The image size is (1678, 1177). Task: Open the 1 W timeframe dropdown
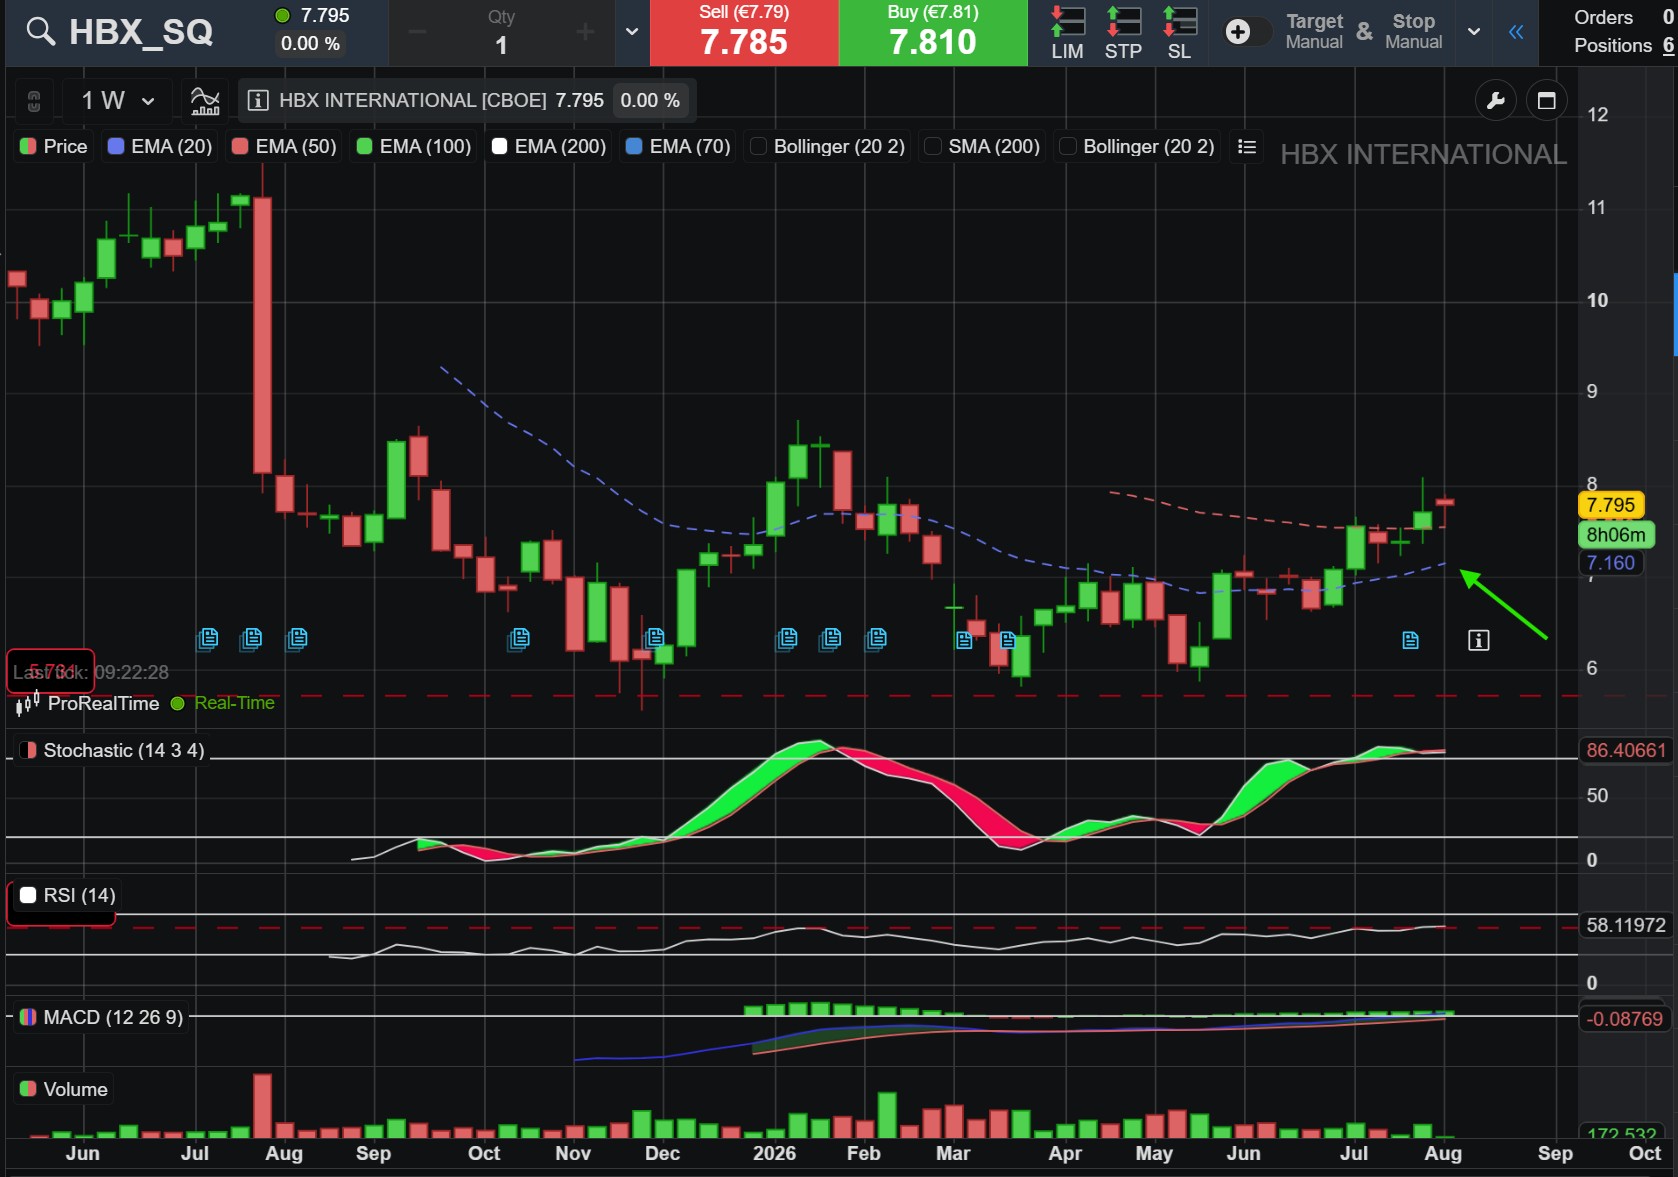pos(118,100)
